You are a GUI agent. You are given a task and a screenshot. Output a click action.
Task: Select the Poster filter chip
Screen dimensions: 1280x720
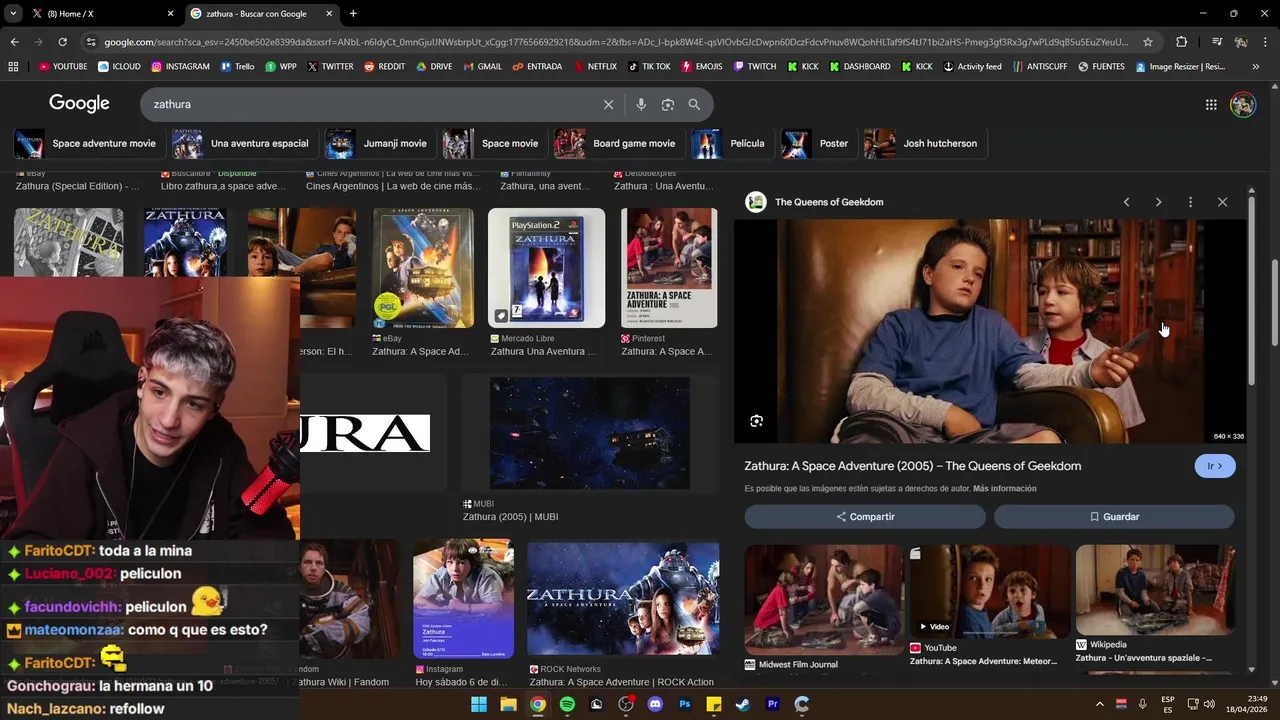(816, 143)
